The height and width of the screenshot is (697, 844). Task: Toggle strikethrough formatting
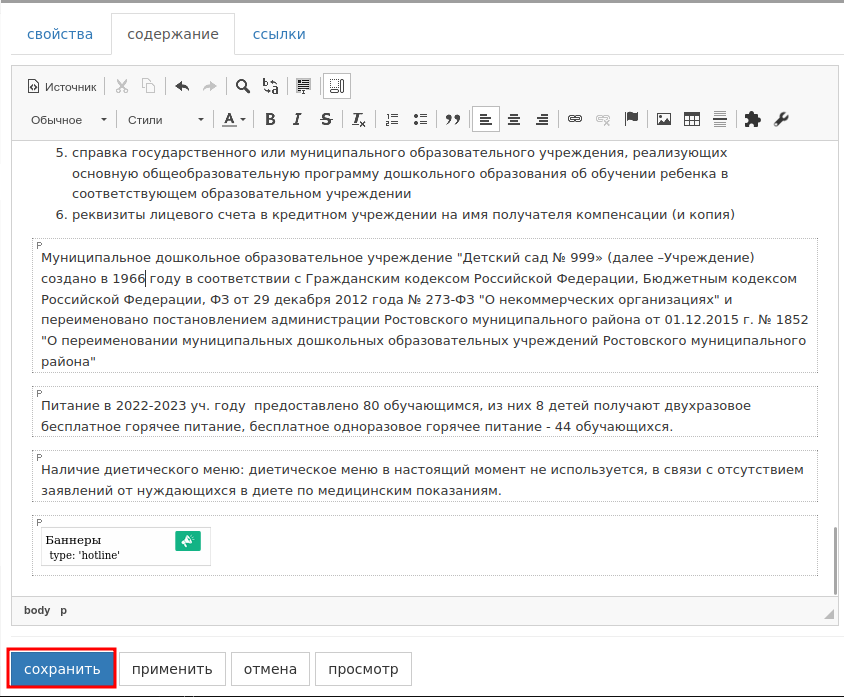tap(326, 120)
